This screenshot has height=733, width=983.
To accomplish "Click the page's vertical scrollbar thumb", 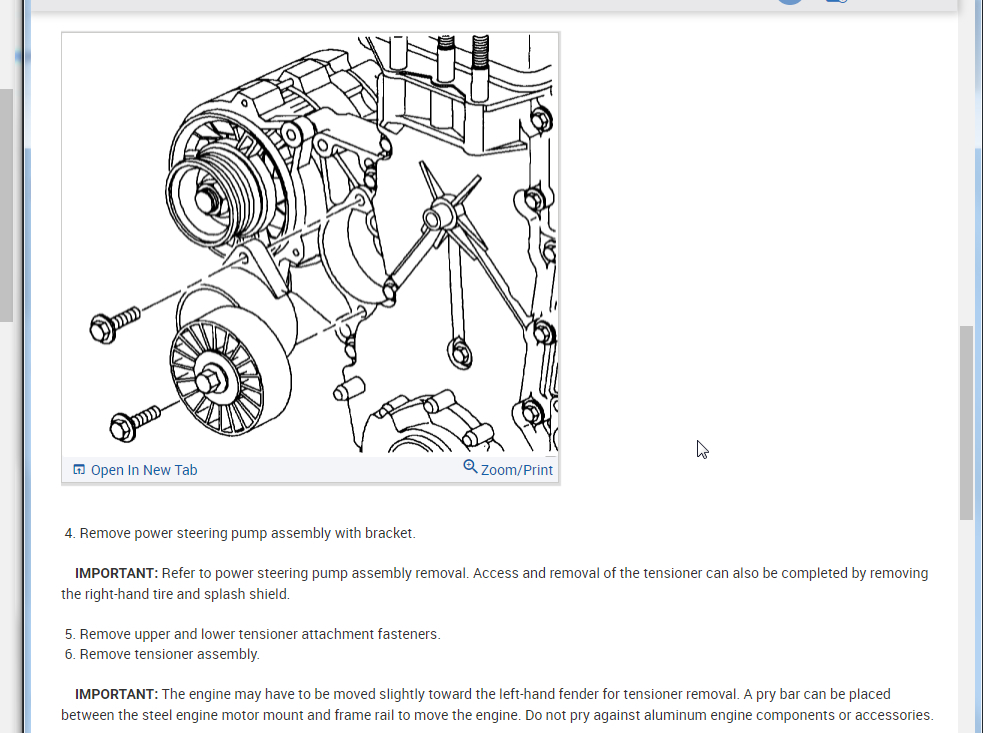I will coord(966,422).
